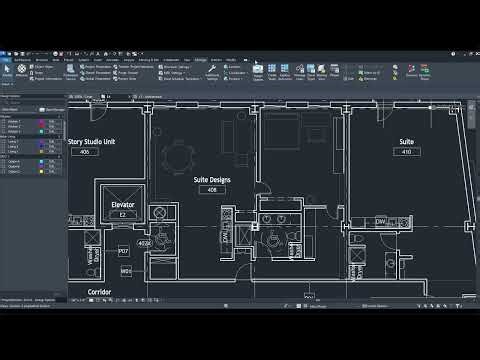
Task: Click Purge Unused
Action: [x=125, y=73]
